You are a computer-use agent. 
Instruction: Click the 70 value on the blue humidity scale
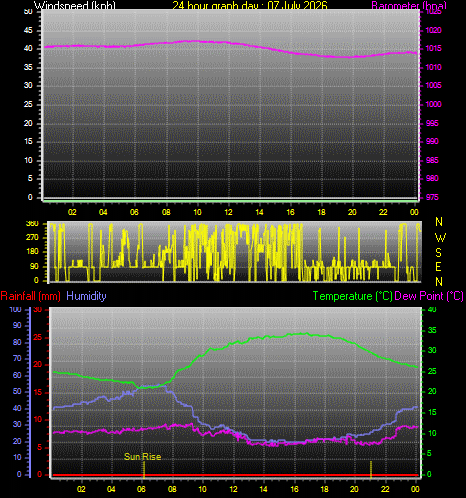[x=17, y=358]
